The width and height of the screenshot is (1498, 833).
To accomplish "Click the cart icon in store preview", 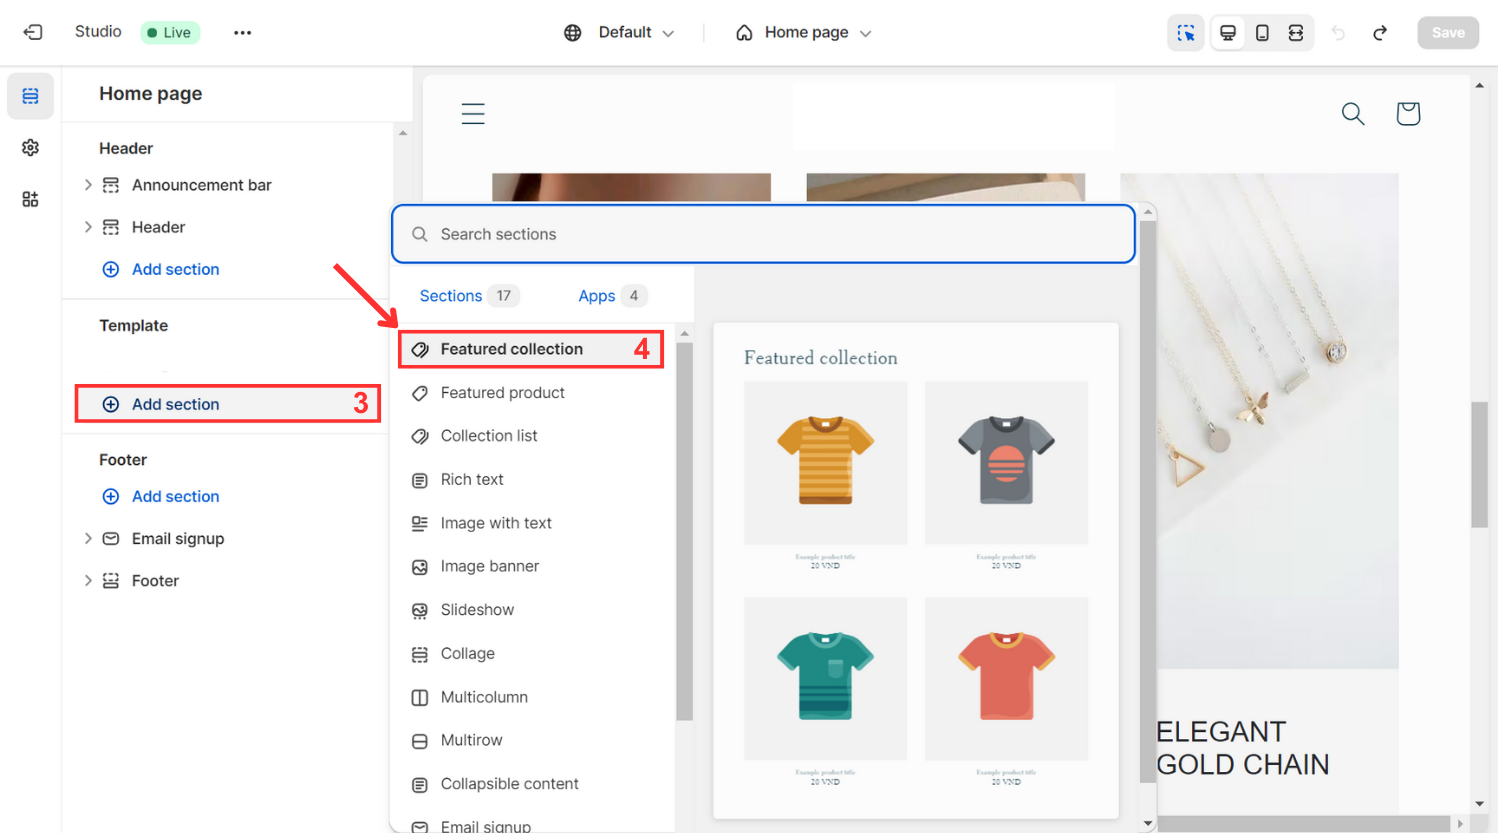I will point(1408,114).
